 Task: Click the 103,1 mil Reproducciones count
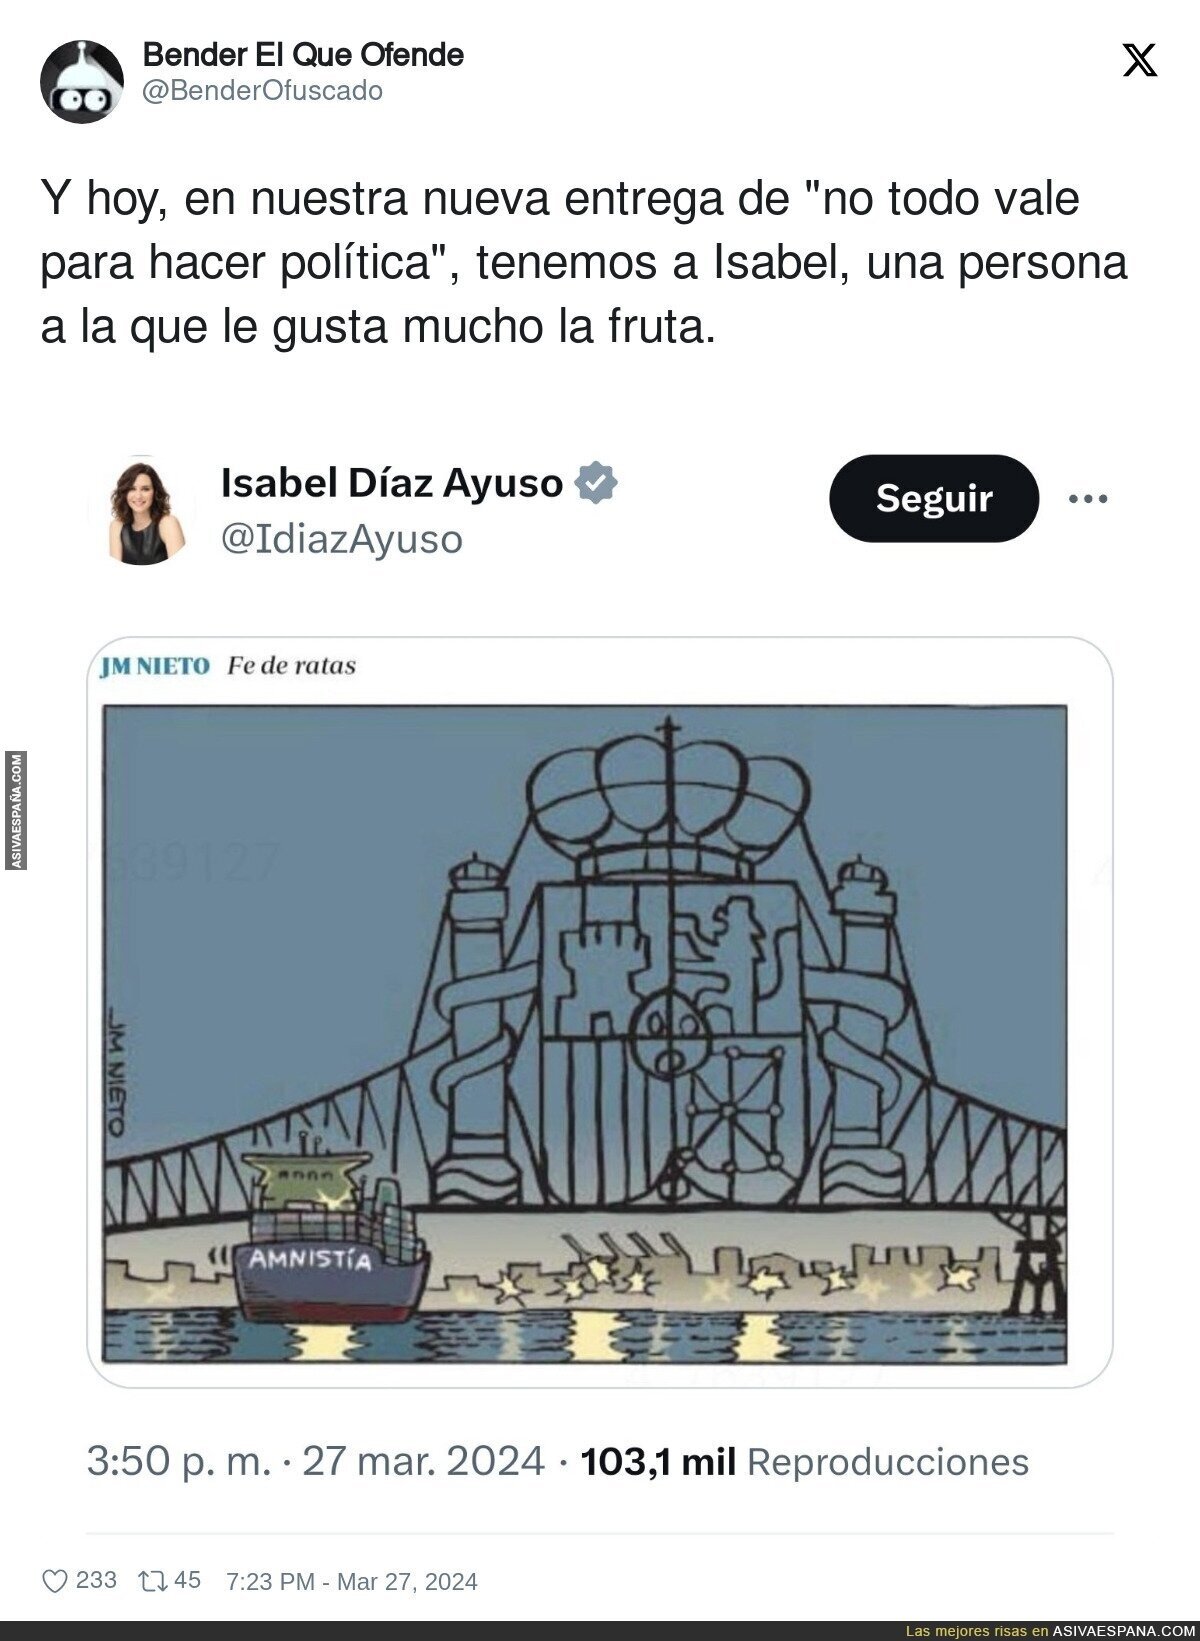pos(805,1461)
